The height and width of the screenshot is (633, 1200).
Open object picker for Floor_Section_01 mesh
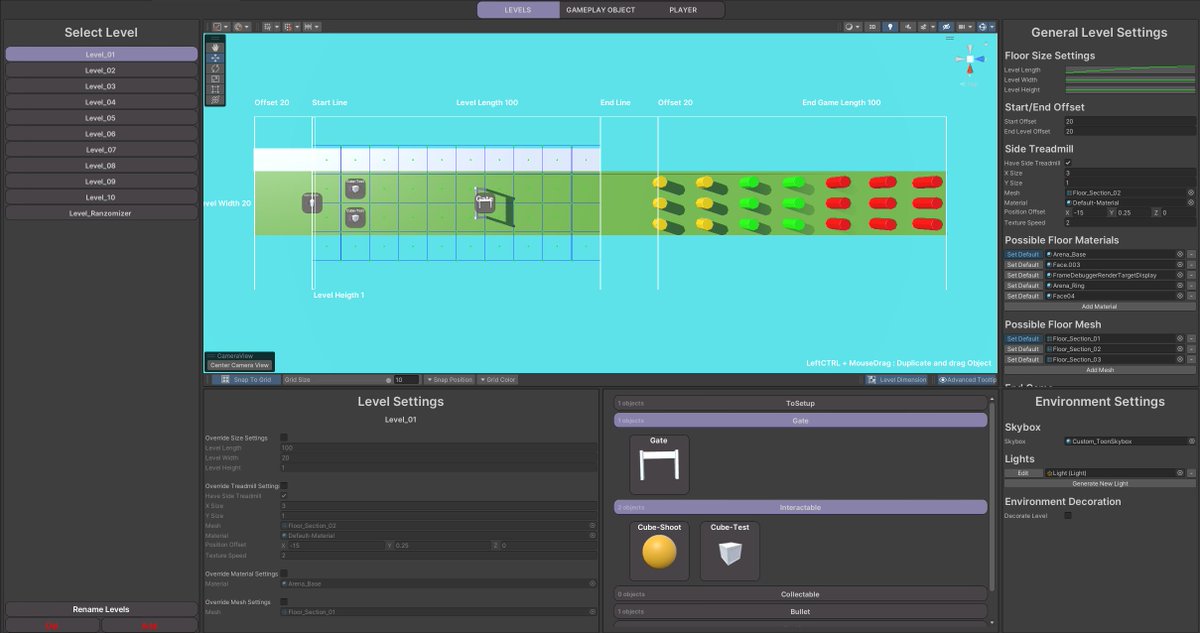(x=1180, y=339)
